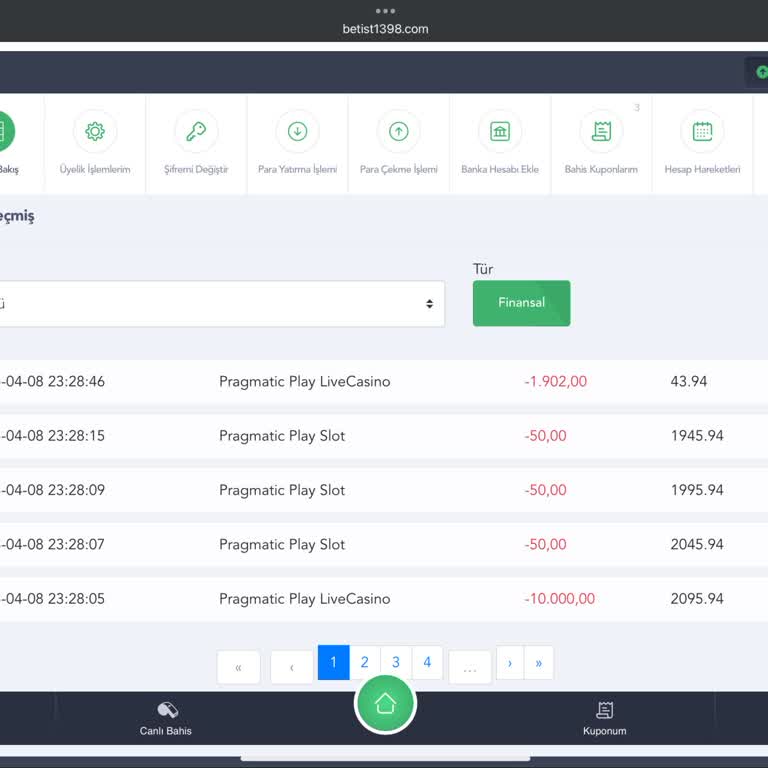Jump to first page with « button
The image size is (768, 768).
[x=239, y=667]
